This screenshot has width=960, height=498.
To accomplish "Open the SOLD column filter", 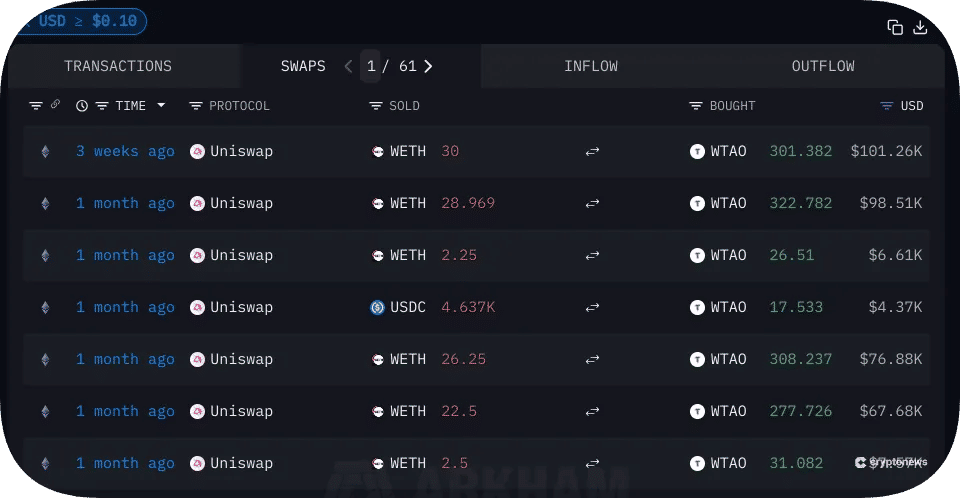I will click(376, 106).
